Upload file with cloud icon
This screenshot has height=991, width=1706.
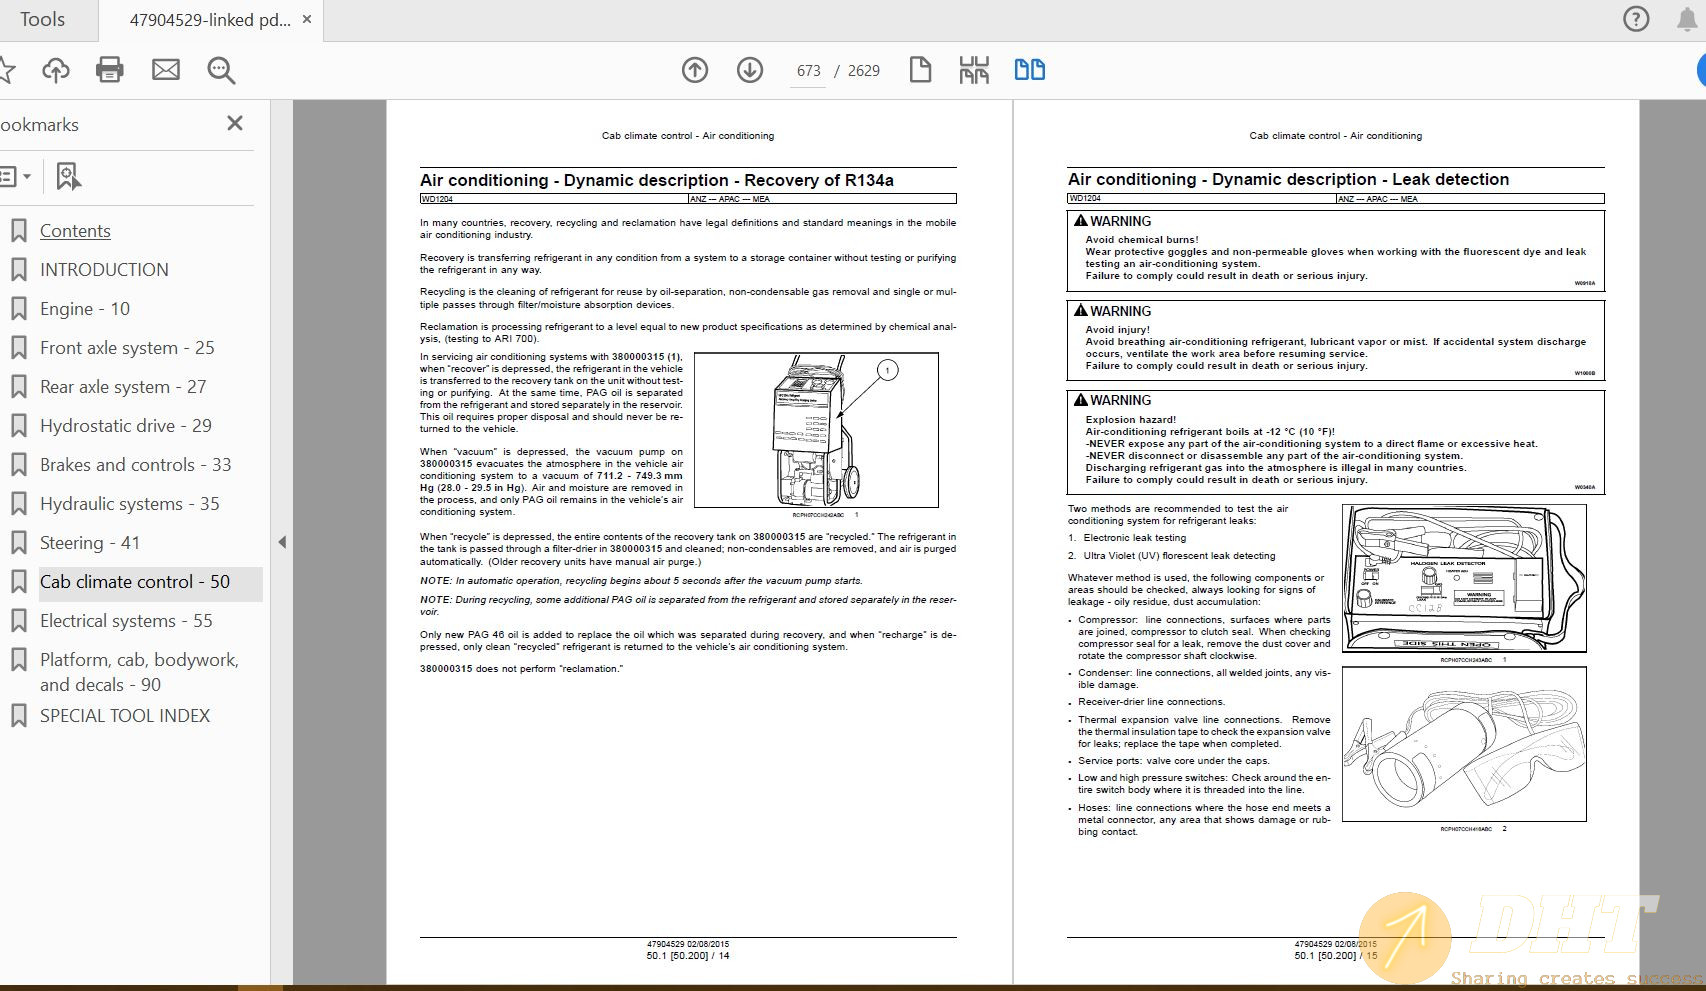pyautogui.click(x=56, y=70)
